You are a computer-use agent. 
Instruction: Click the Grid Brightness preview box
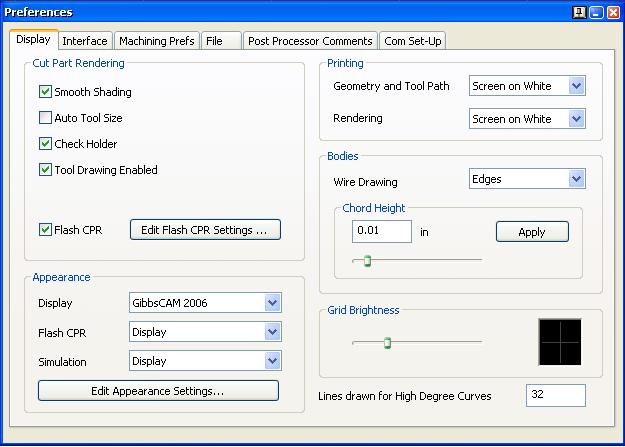[x=560, y=342]
